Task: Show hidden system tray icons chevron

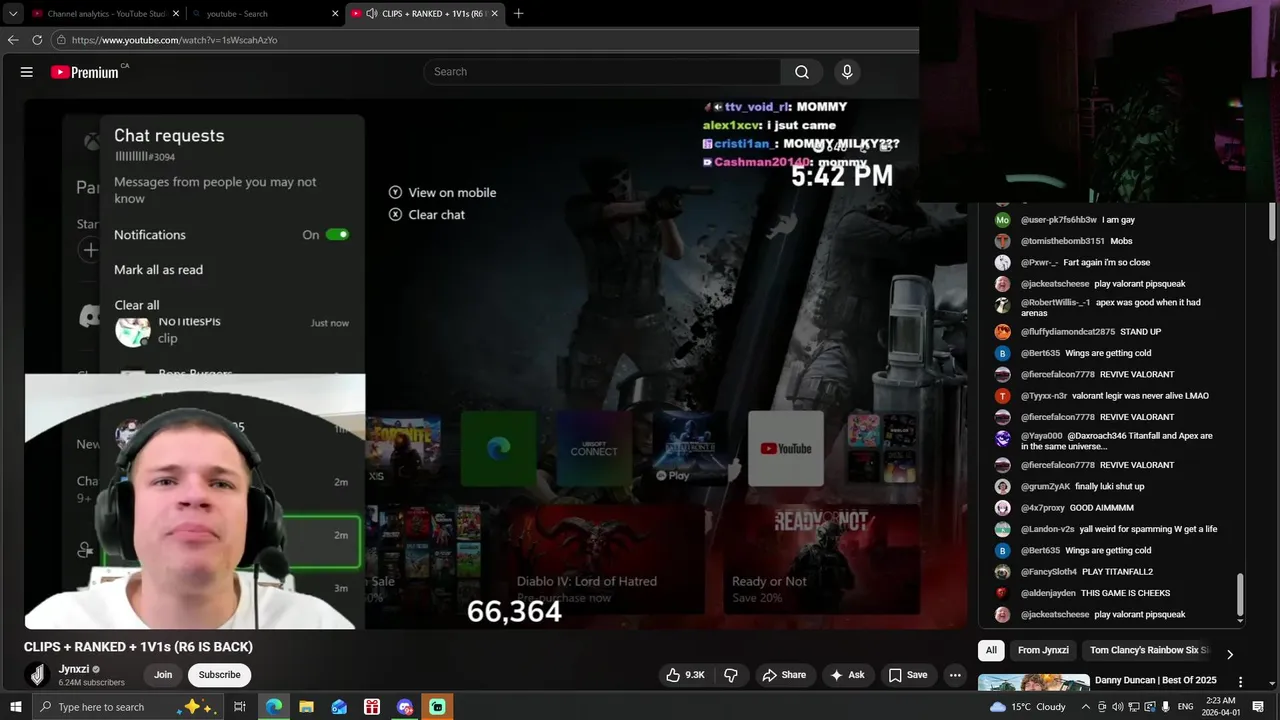Action: pyautogui.click(x=1086, y=707)
